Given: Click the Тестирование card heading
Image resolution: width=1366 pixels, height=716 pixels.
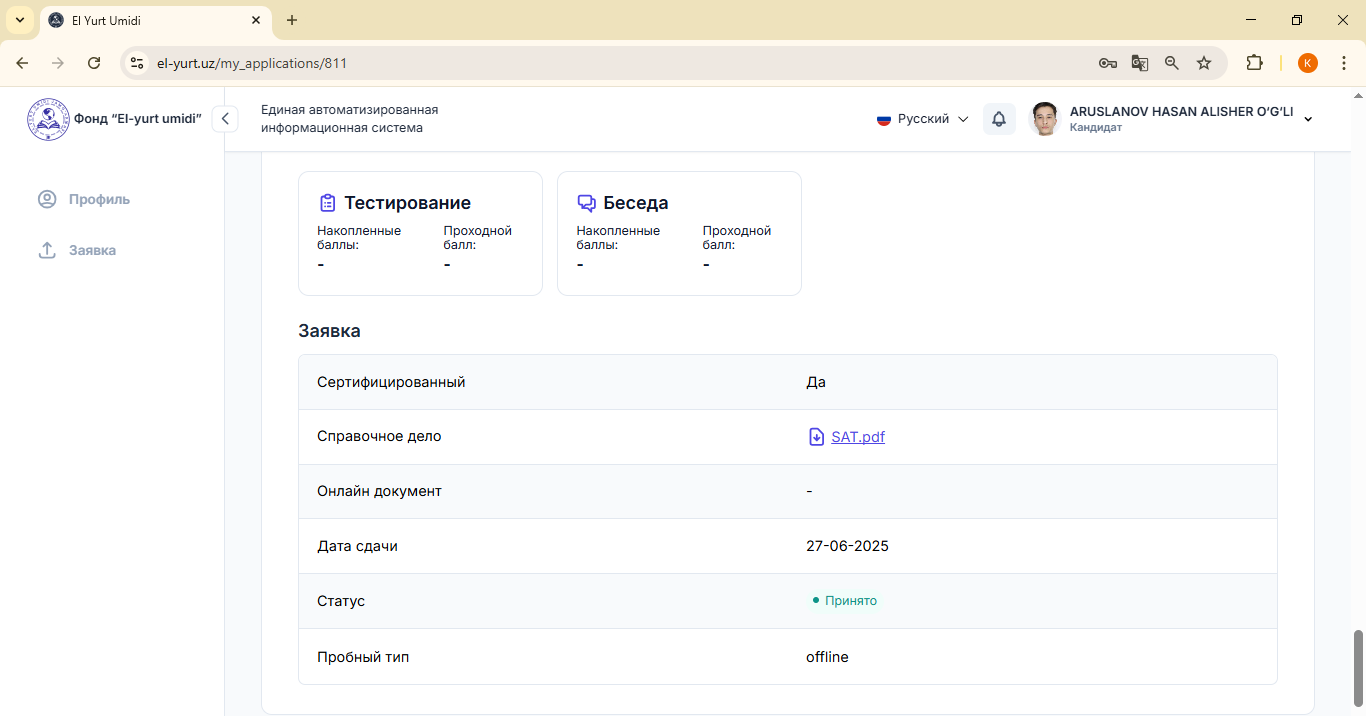Looking at the screenshot, I should [x=408, y=203].
